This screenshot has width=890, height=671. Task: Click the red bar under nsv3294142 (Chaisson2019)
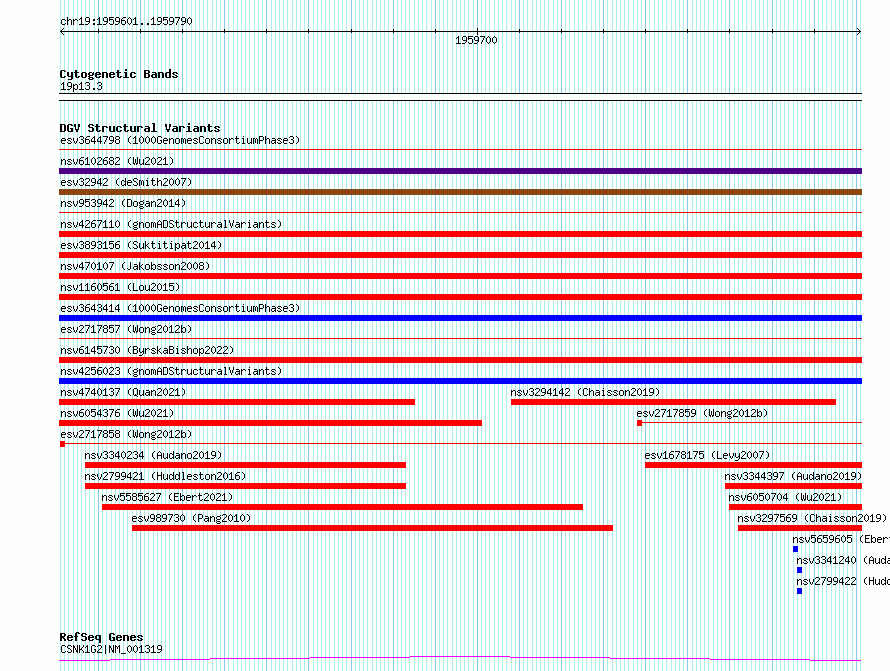coord(673,402)
